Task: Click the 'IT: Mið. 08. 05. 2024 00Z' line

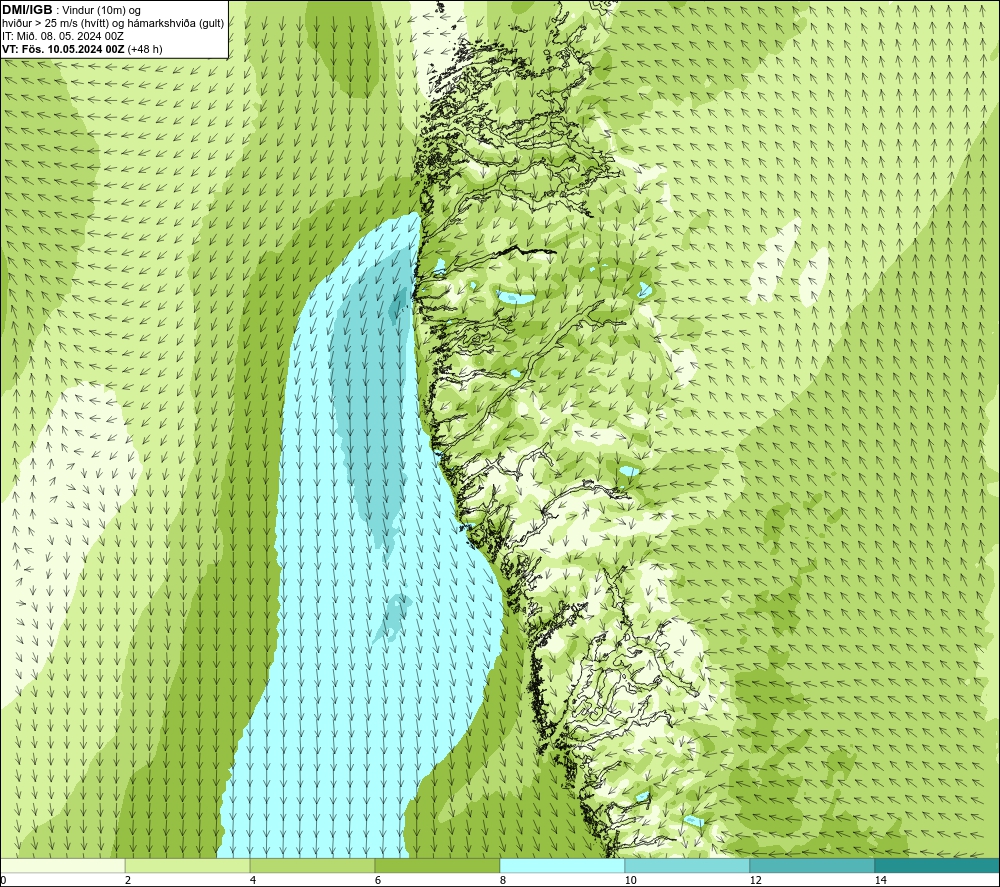Action: (x=62, y=36)
